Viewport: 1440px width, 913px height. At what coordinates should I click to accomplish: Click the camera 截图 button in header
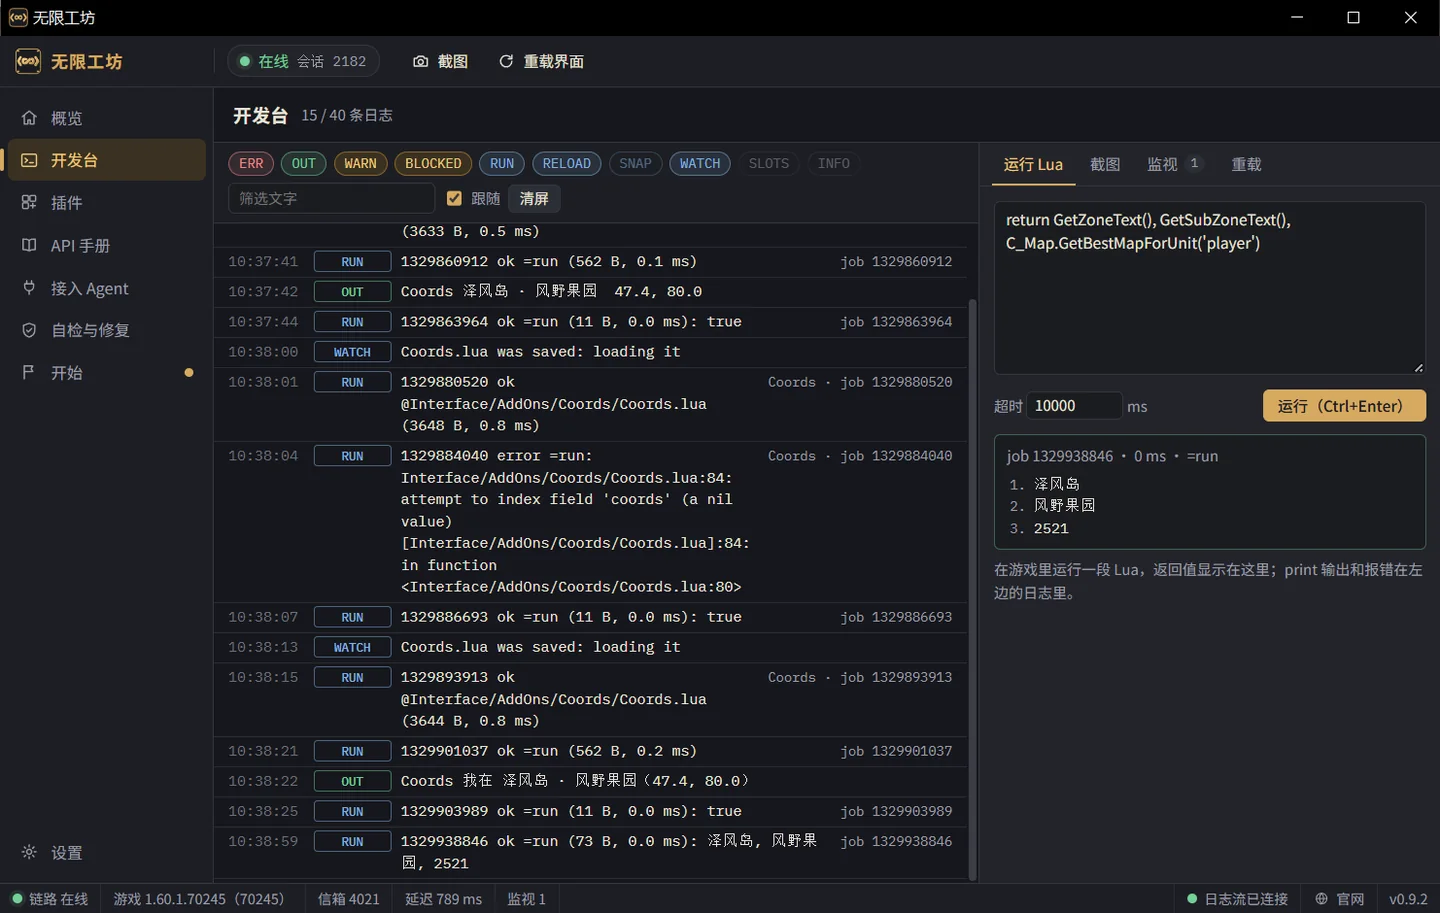440,61
